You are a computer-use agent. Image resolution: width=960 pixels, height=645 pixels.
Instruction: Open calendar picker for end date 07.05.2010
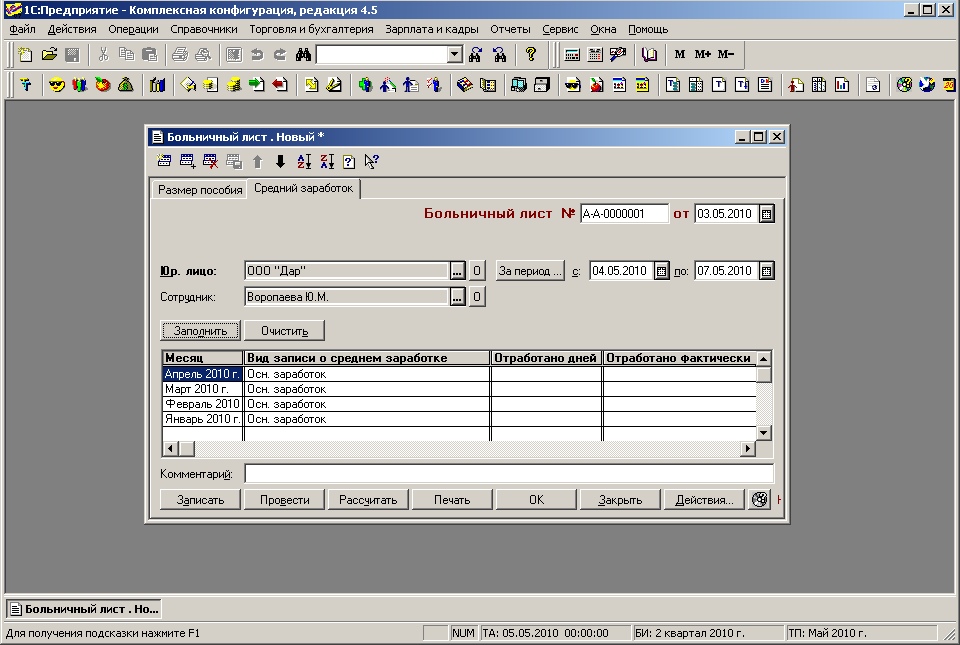click(767, 271)
